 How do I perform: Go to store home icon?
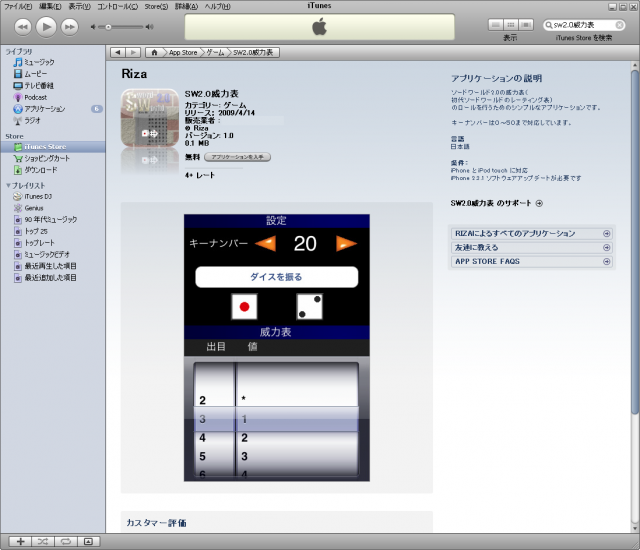(154, 53)
